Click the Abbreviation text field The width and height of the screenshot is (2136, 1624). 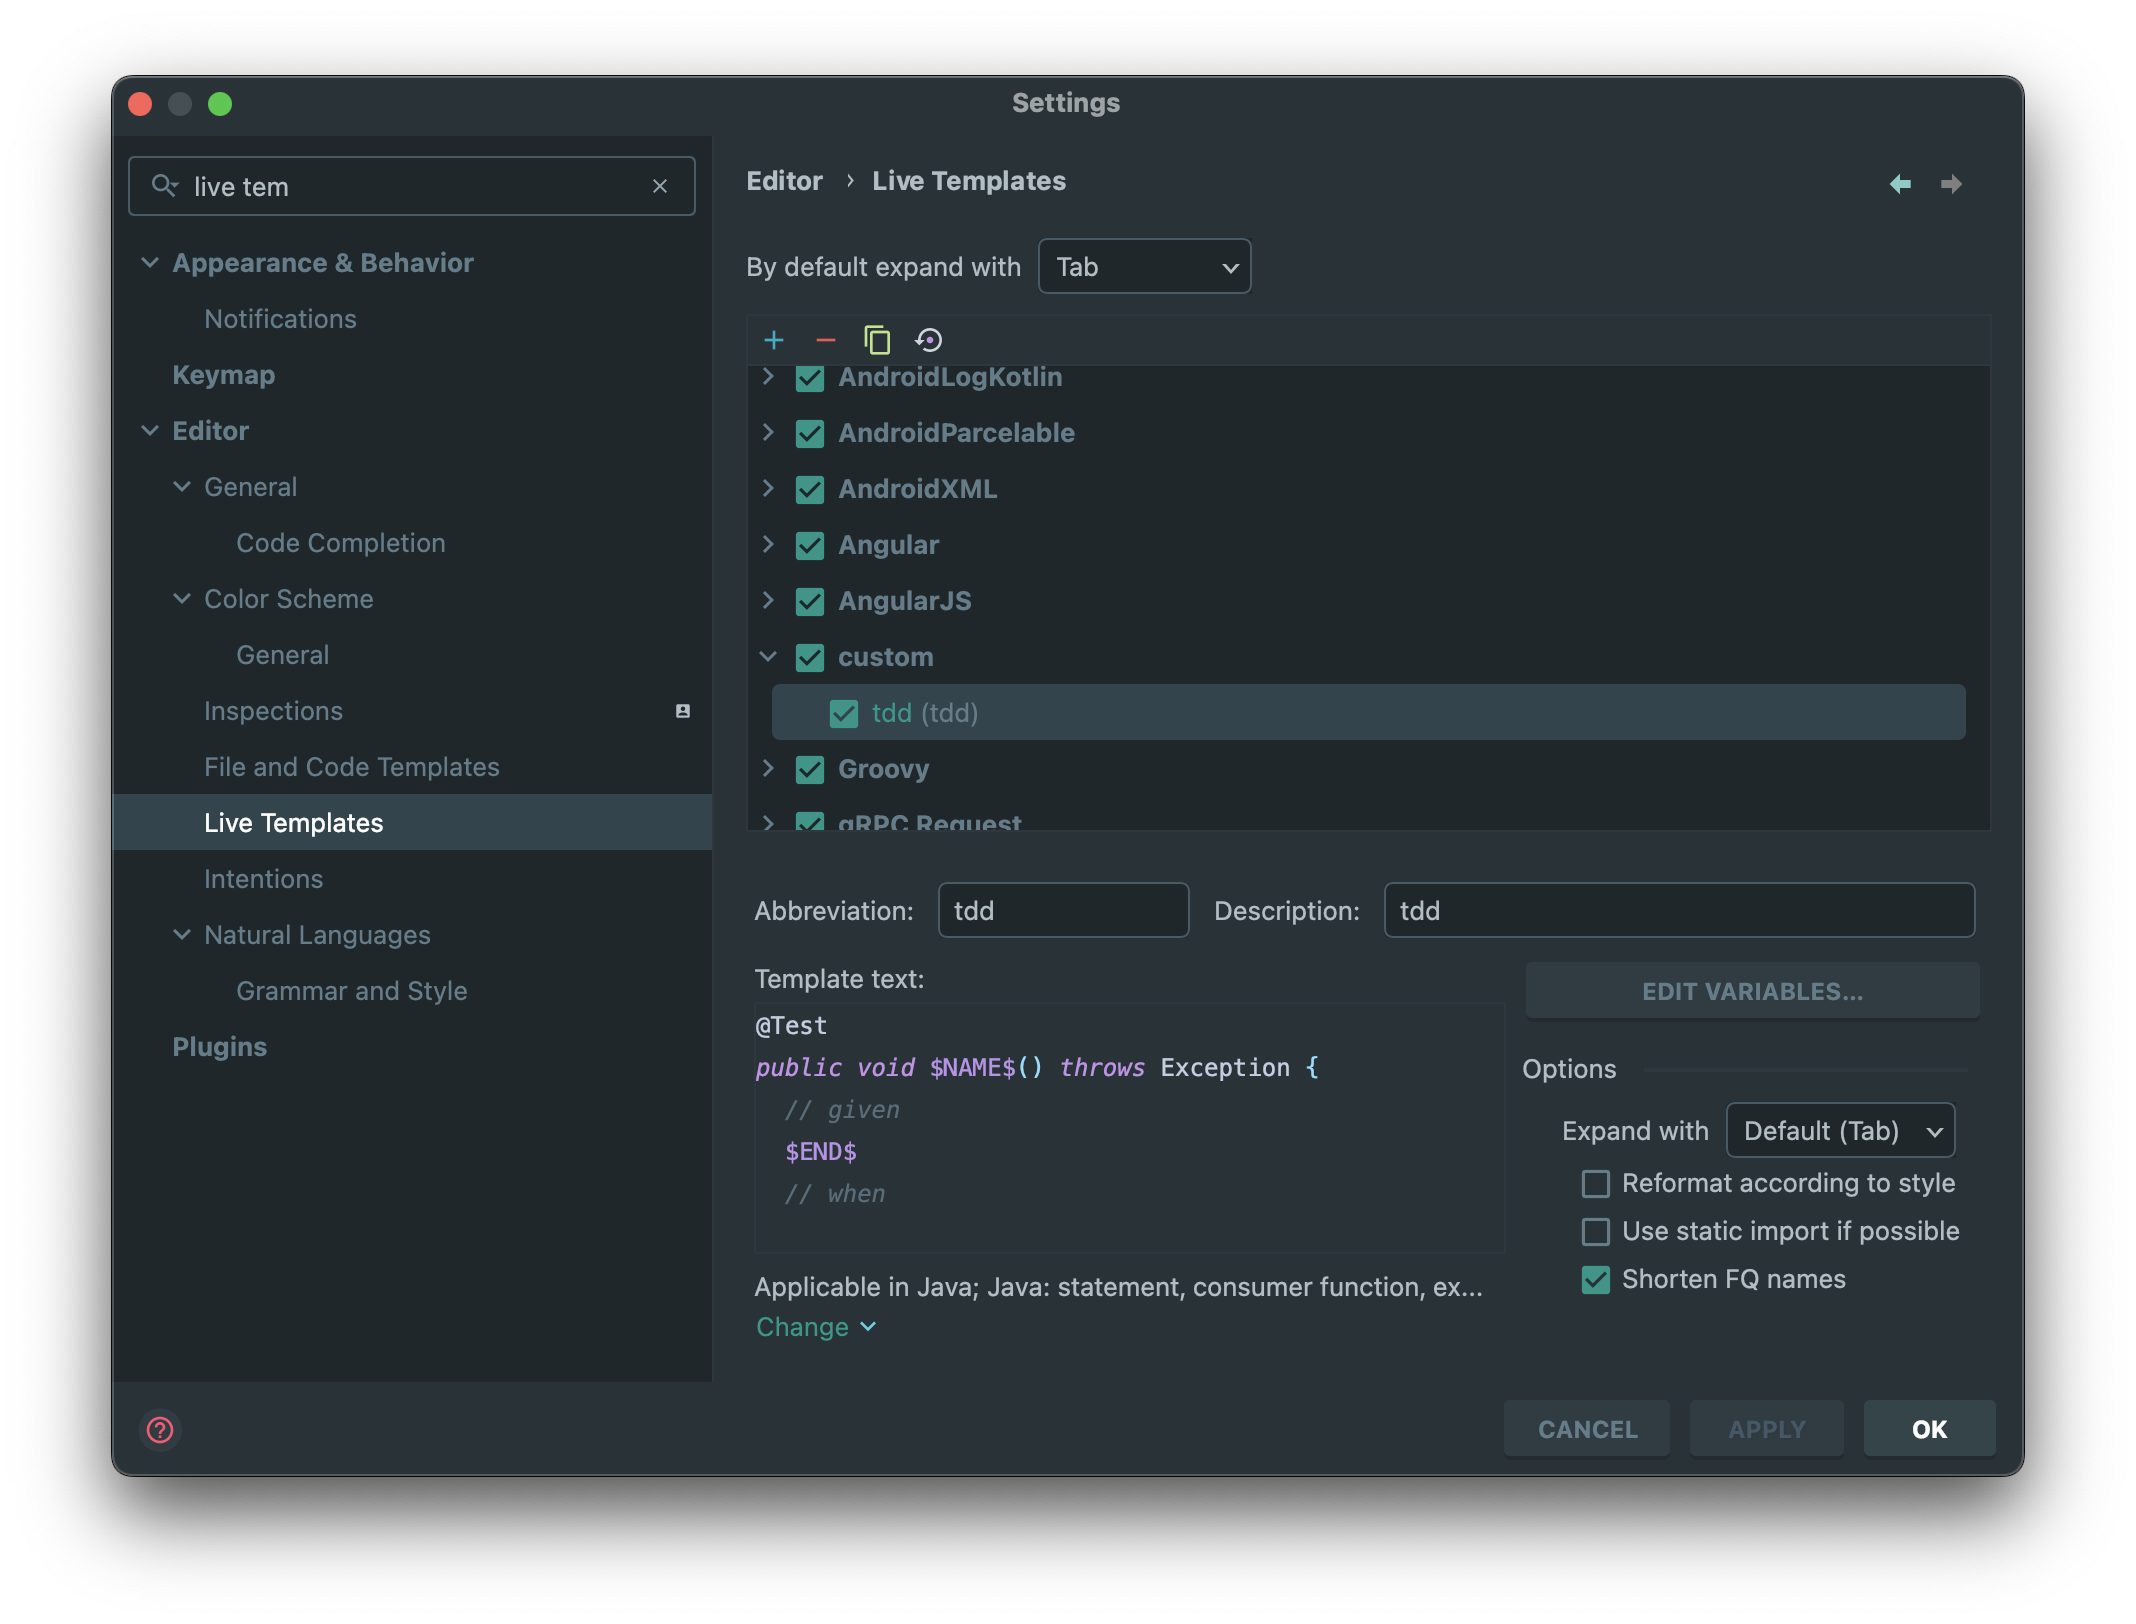click(x=1063, y=911)
